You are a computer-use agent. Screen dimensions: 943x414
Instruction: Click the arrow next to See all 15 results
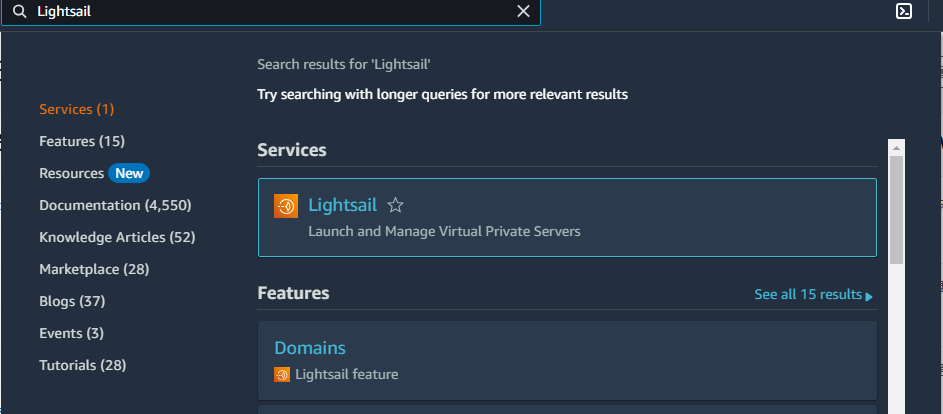[869, 296]
